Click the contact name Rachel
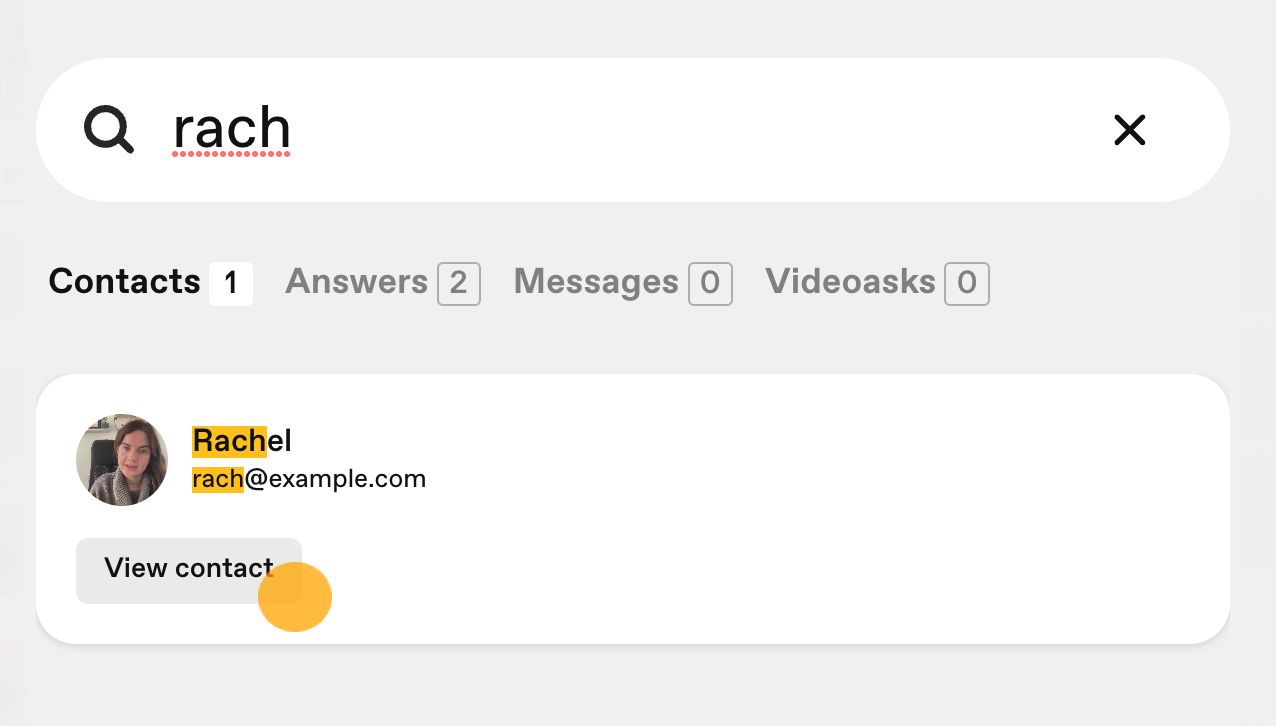The image size is (1276, 726). click(242, 441)
